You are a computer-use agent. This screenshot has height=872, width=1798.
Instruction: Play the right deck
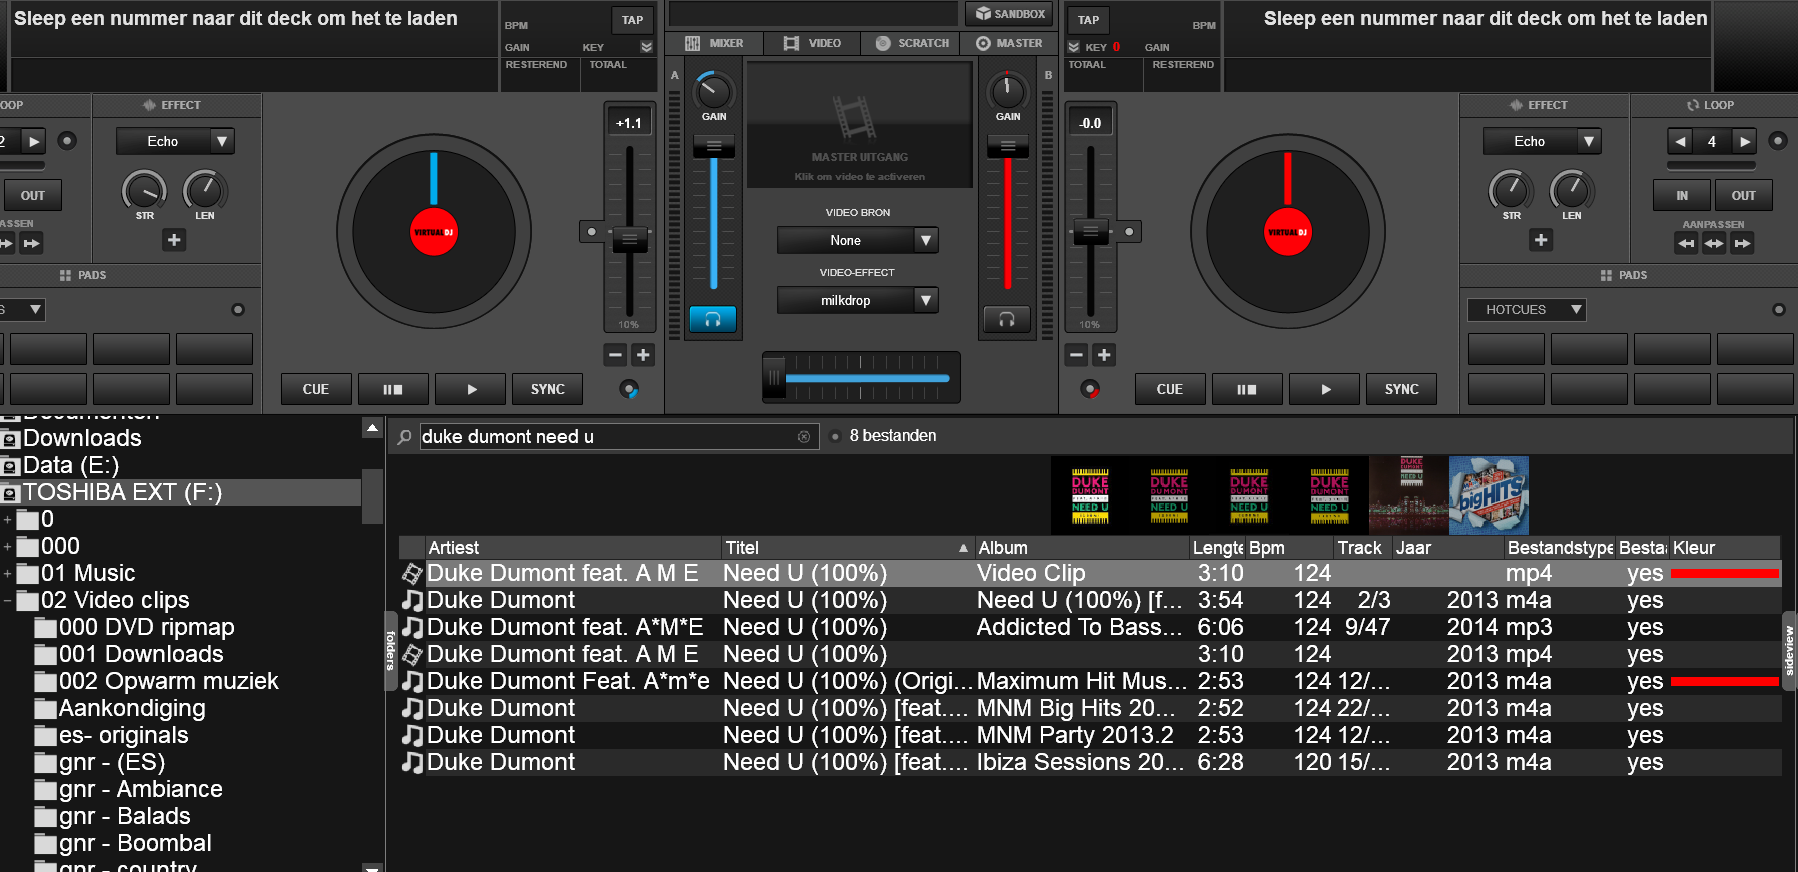(x=1325, y=389)
